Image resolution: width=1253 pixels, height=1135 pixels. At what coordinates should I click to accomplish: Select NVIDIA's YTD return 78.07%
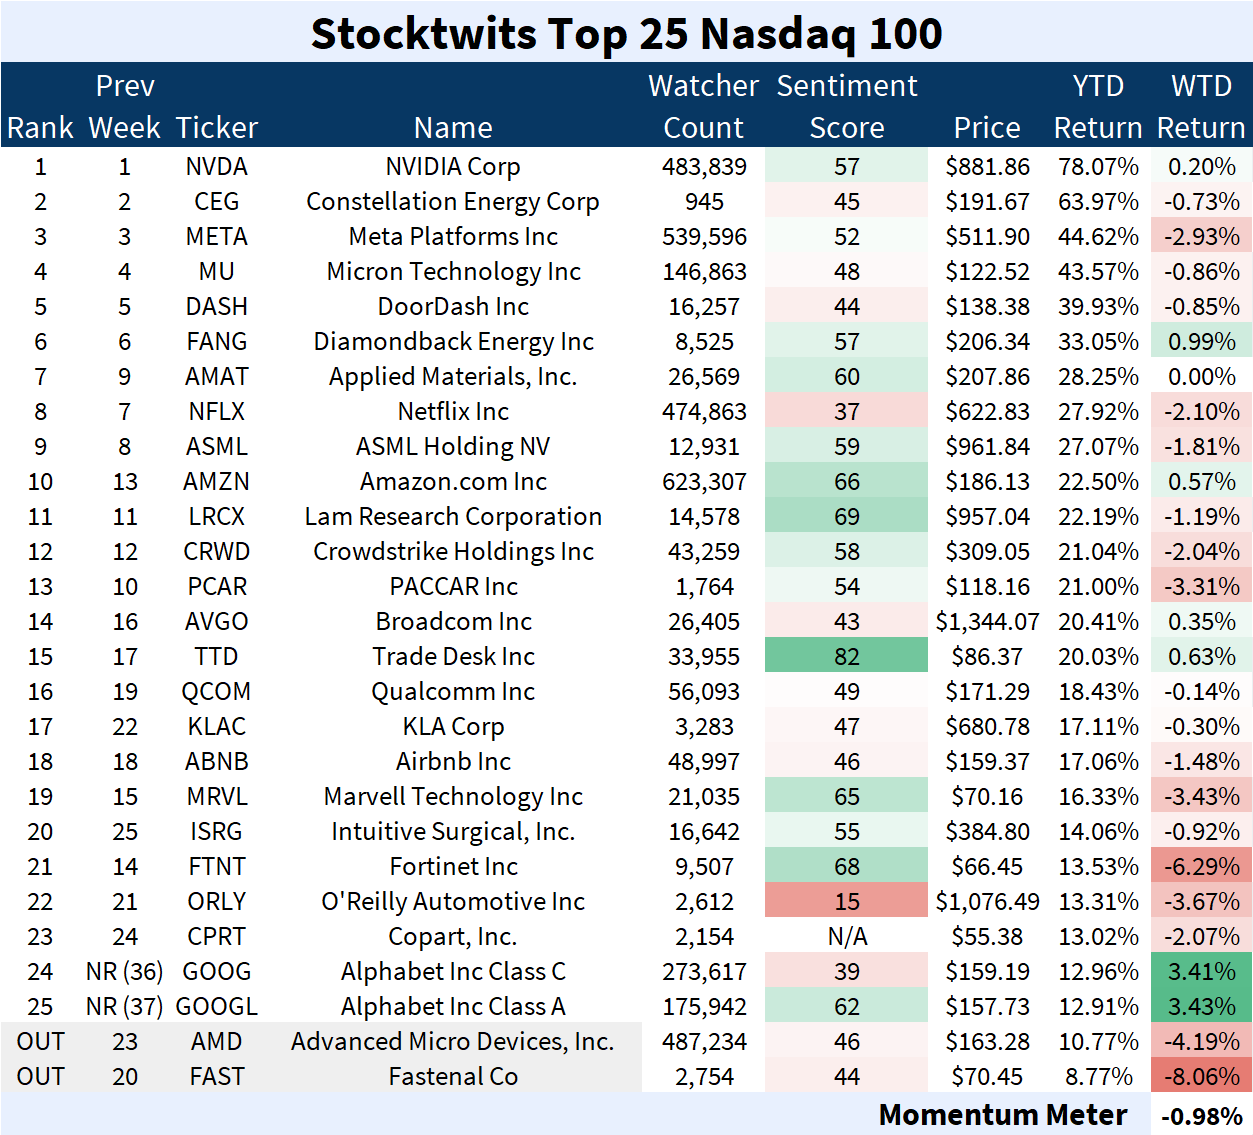[x=1097, y=167]
